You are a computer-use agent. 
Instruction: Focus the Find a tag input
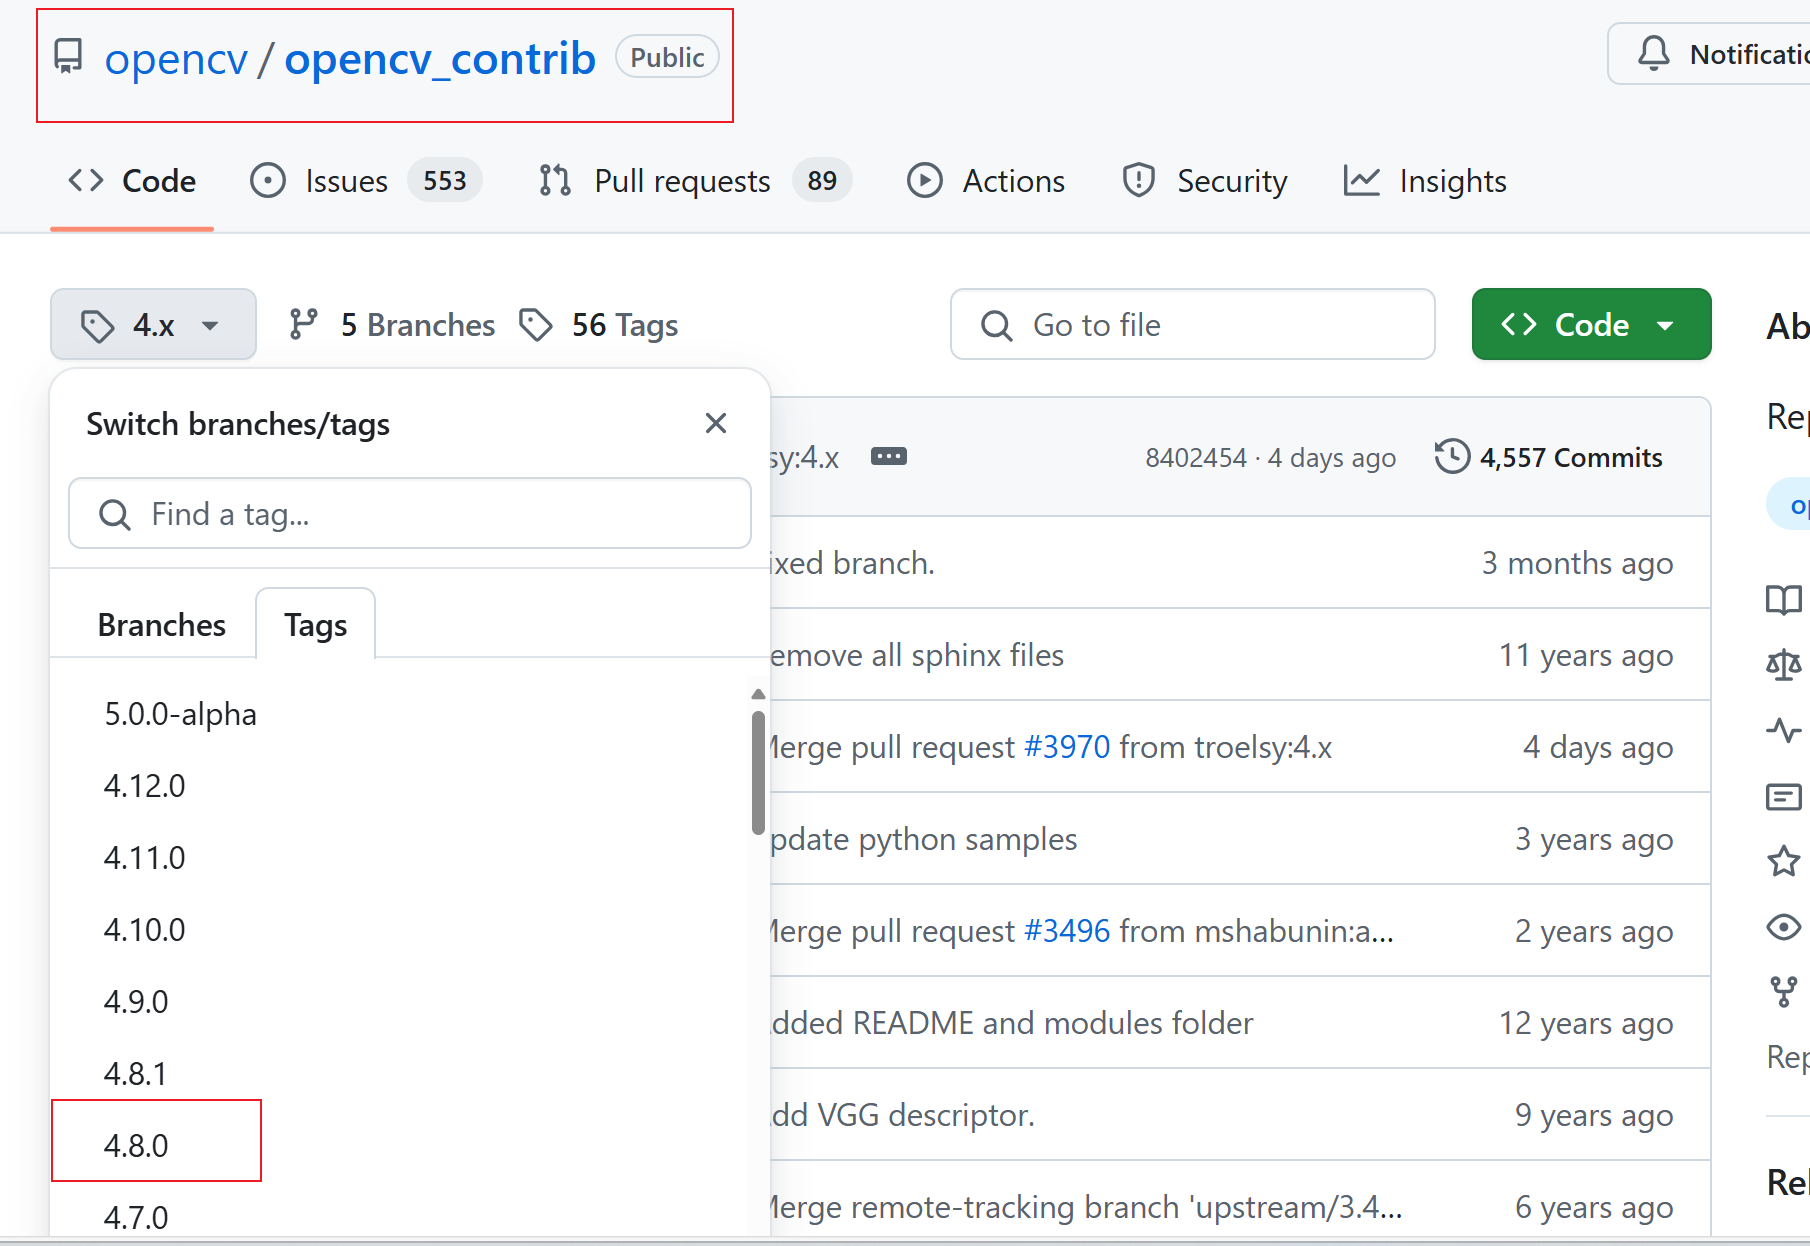point(410,514)
